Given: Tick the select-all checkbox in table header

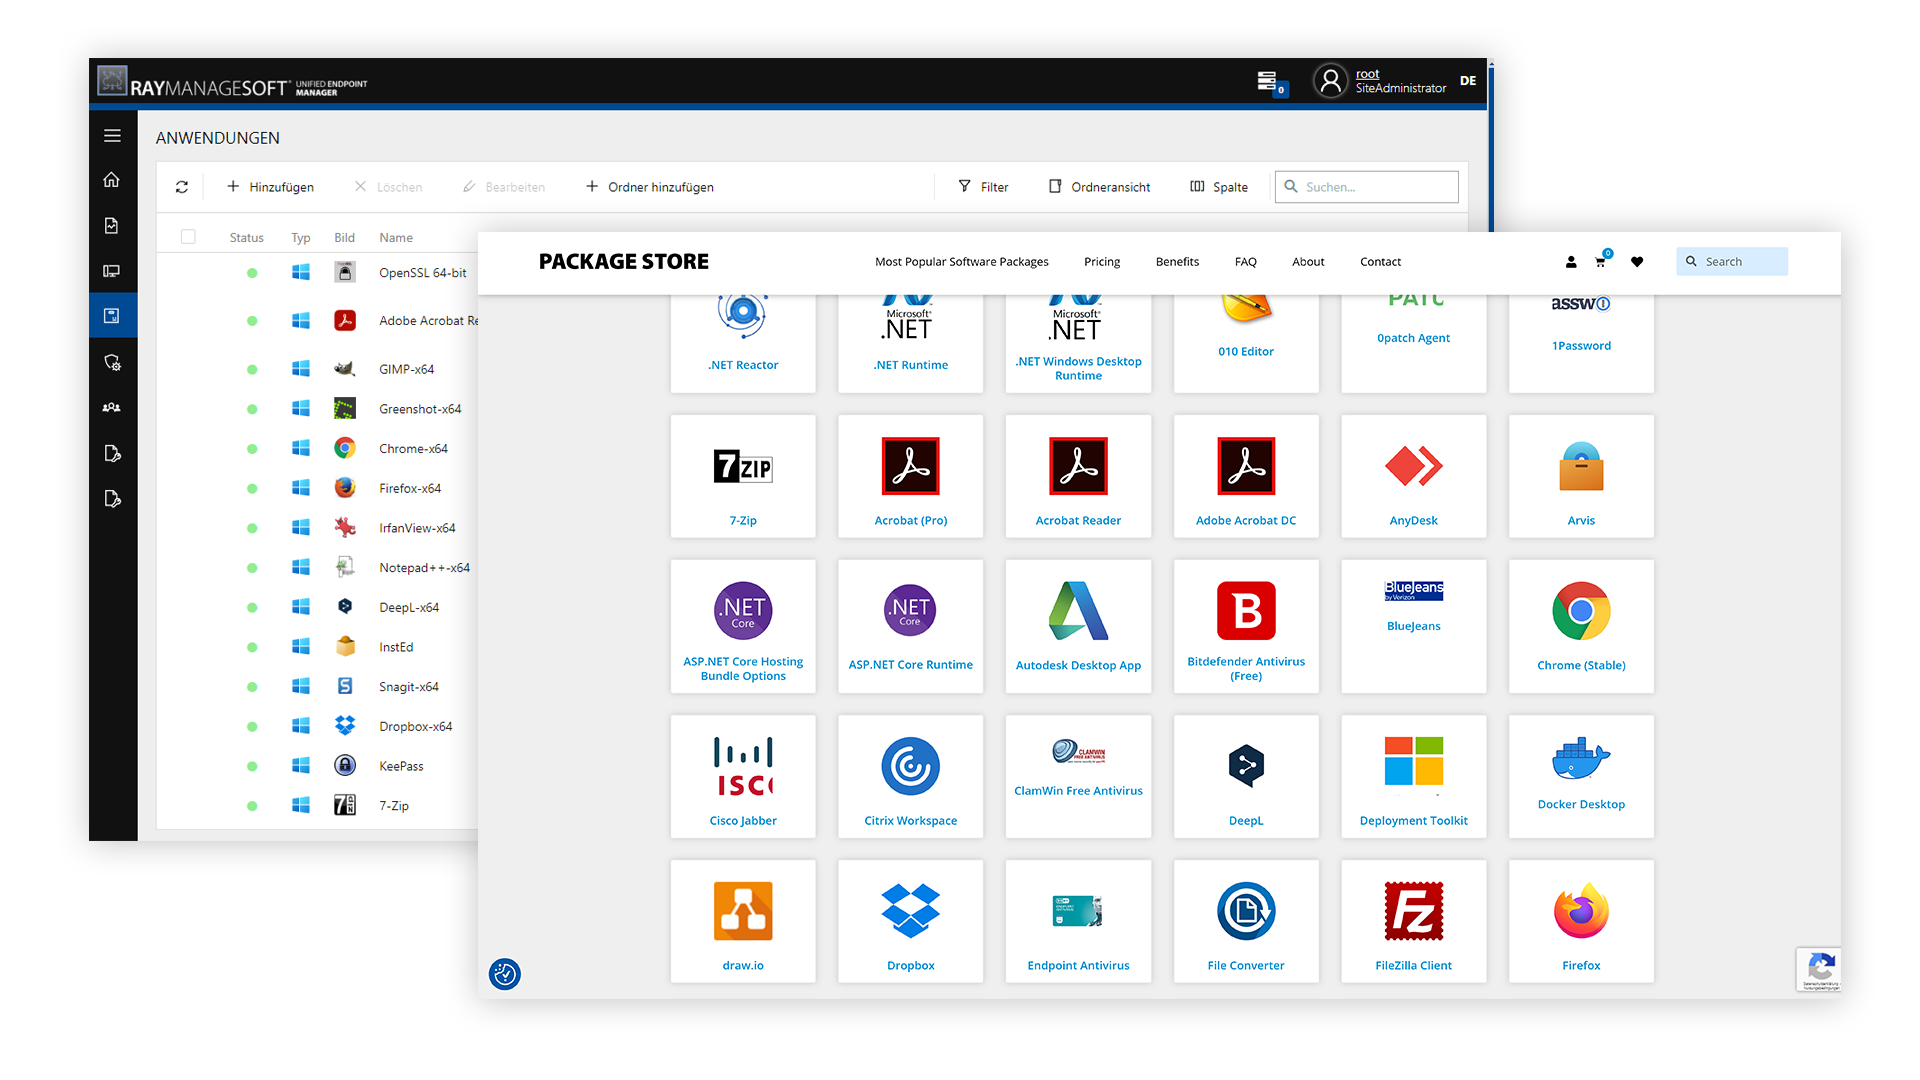Looking at the screenshot, I should (x=188, y=237).
